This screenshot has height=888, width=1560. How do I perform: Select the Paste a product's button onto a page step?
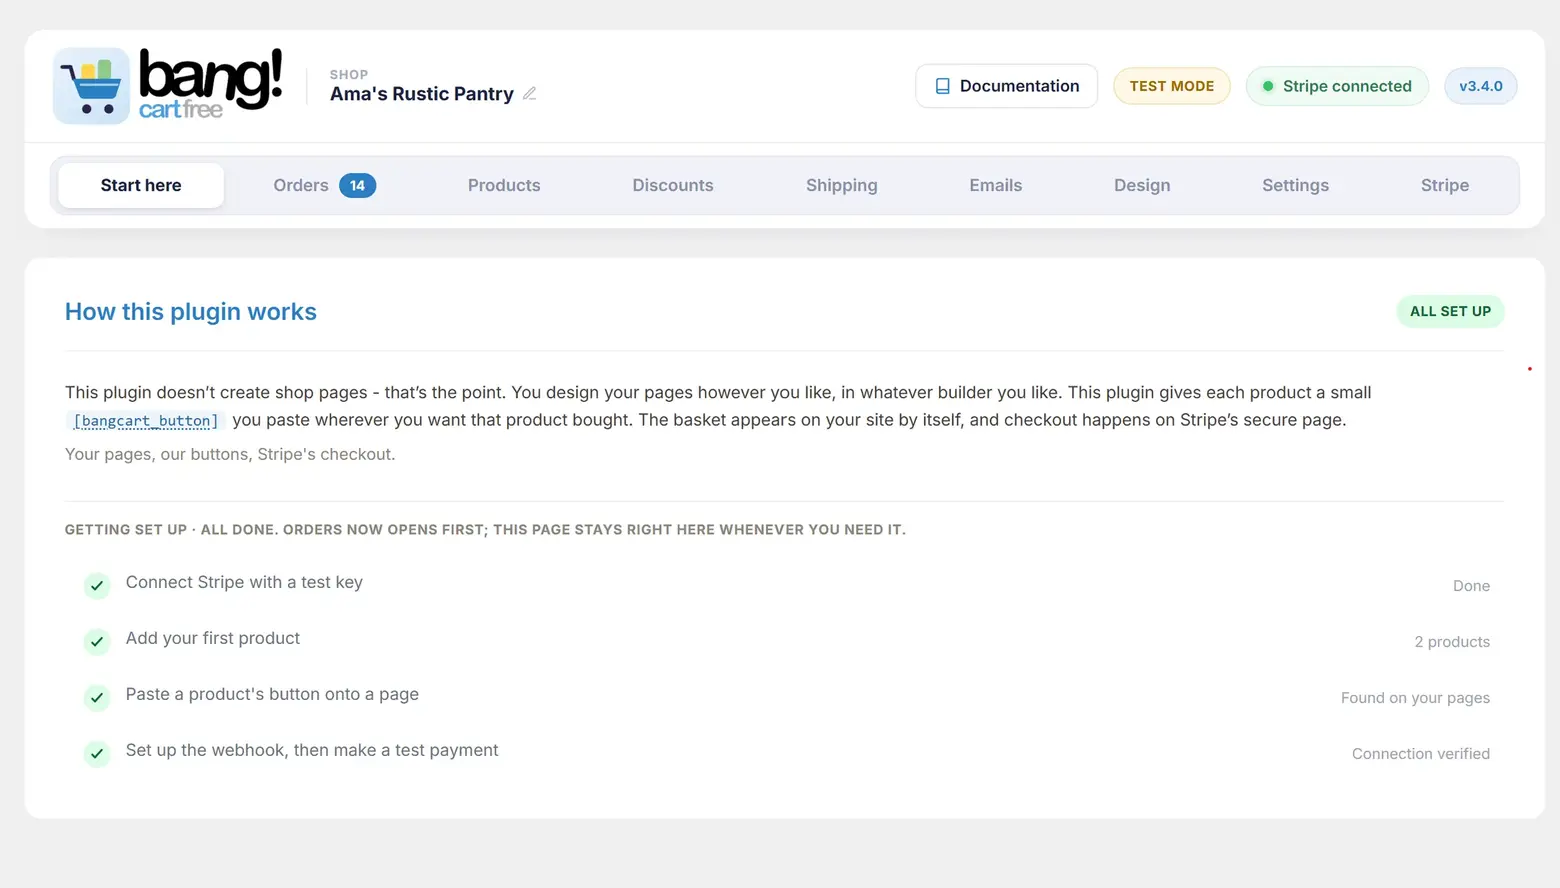[x=272, y=694]
